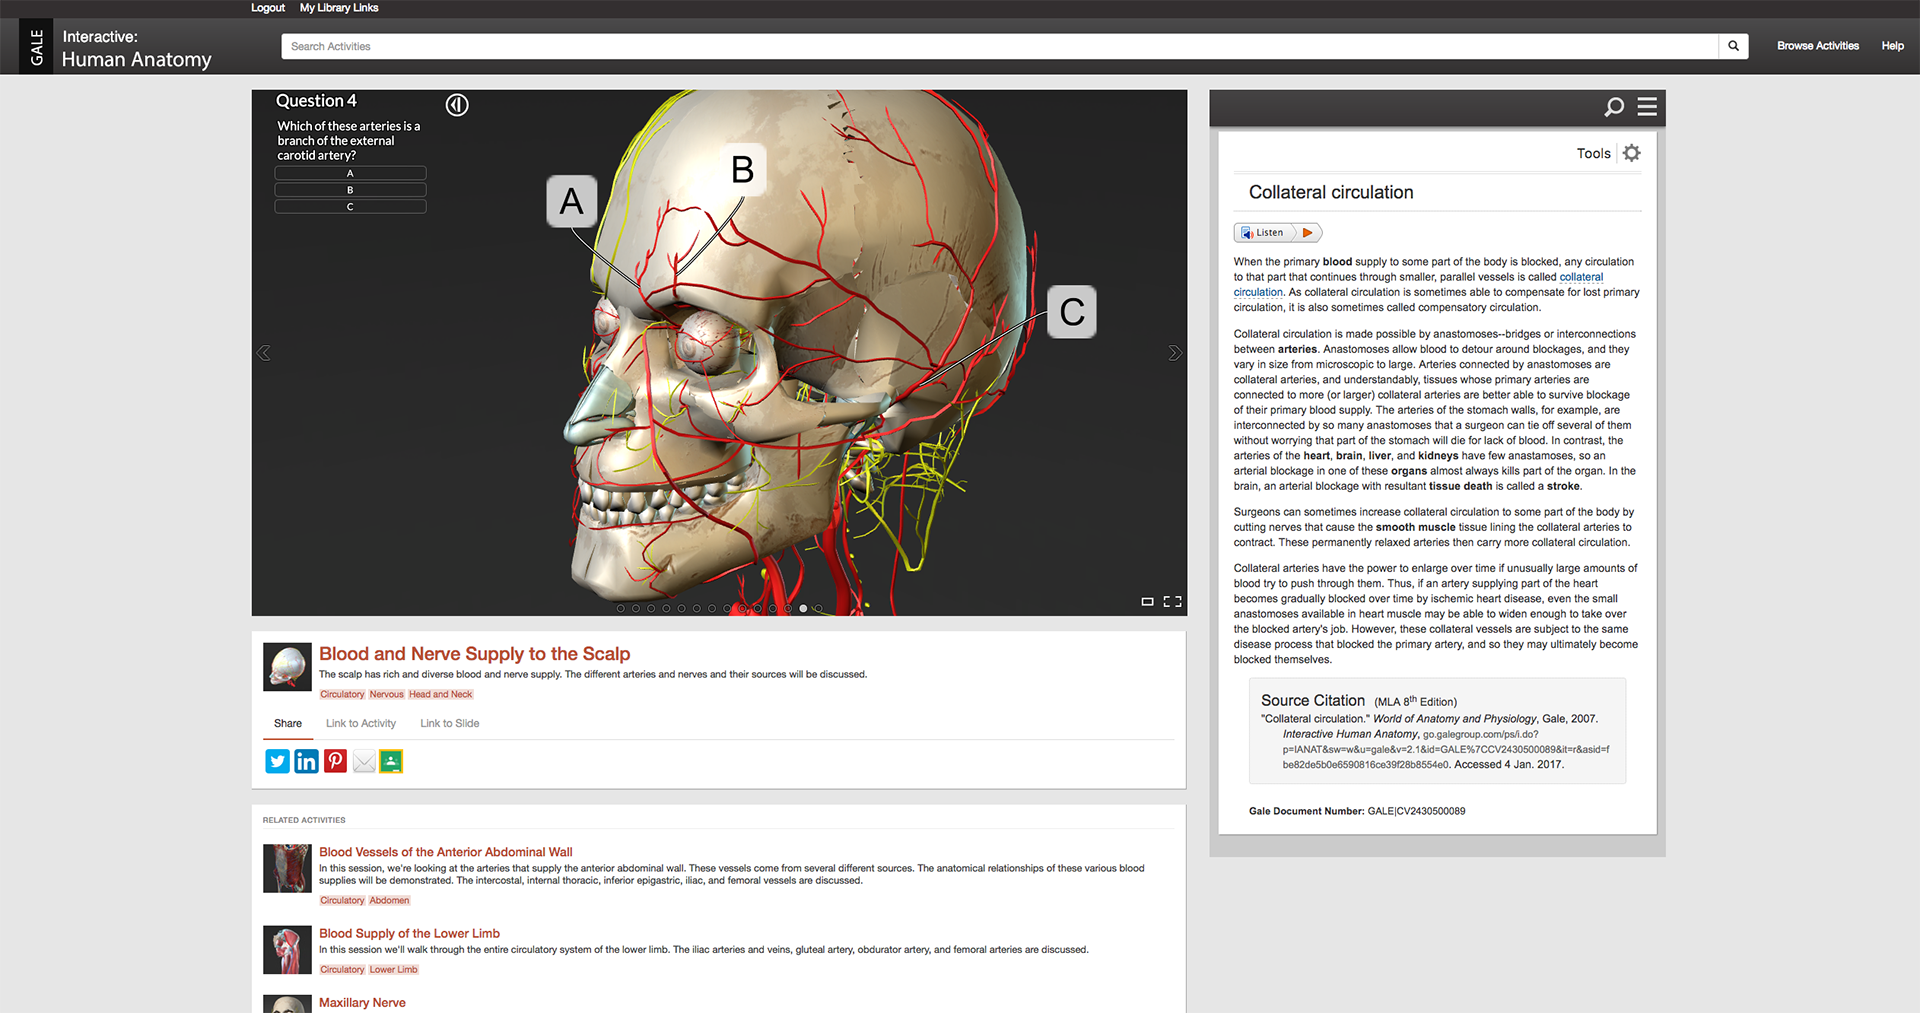Open the Link to Slide tab
This screenshot has width=1920, height=1013.
coord(450,723)
